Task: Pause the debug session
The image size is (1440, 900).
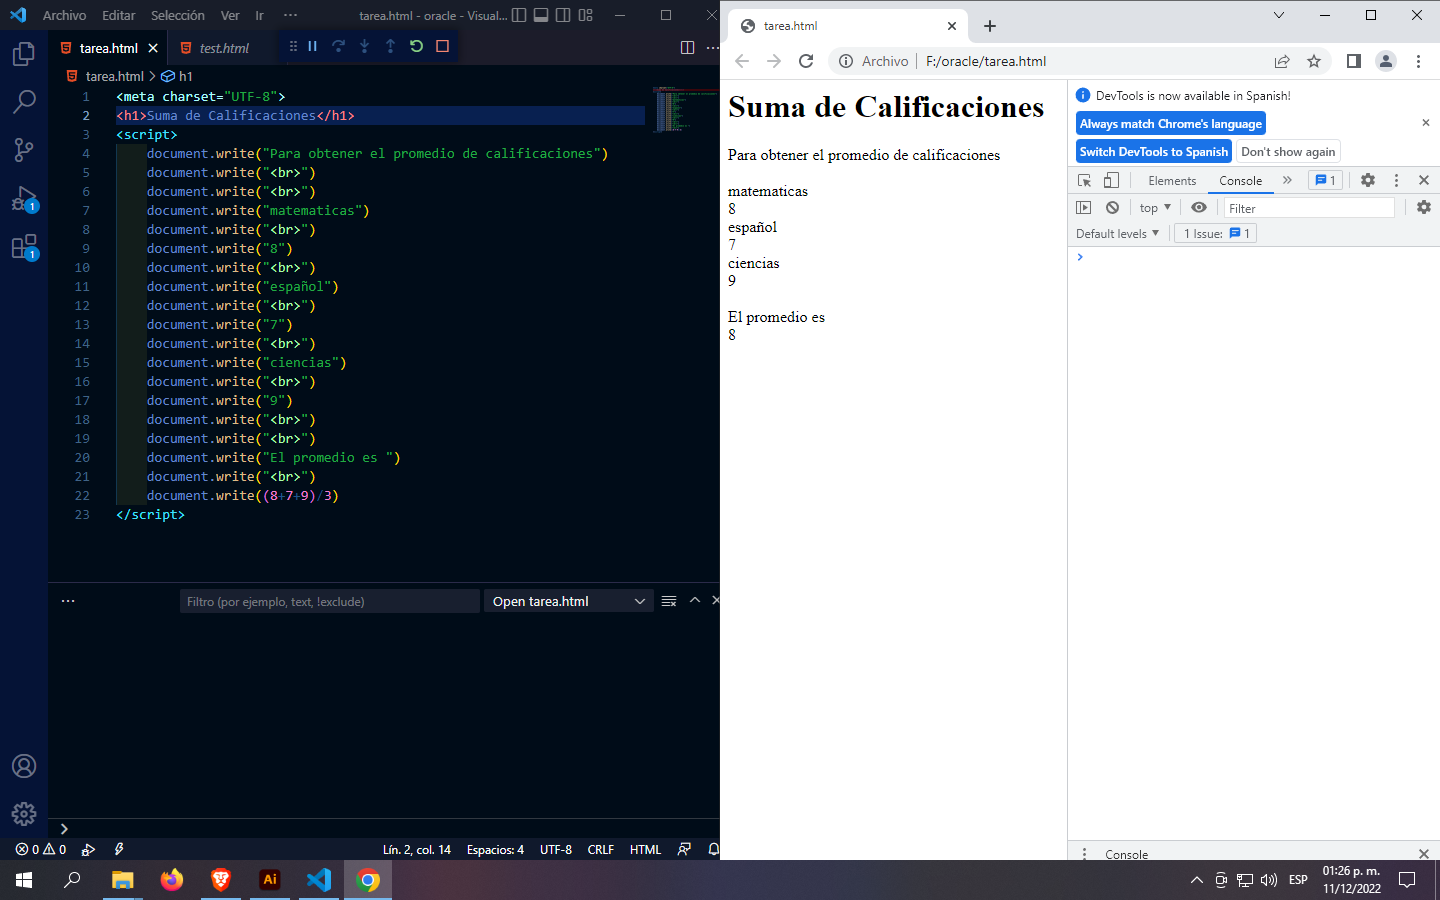Action: click(x=313, y=46)
